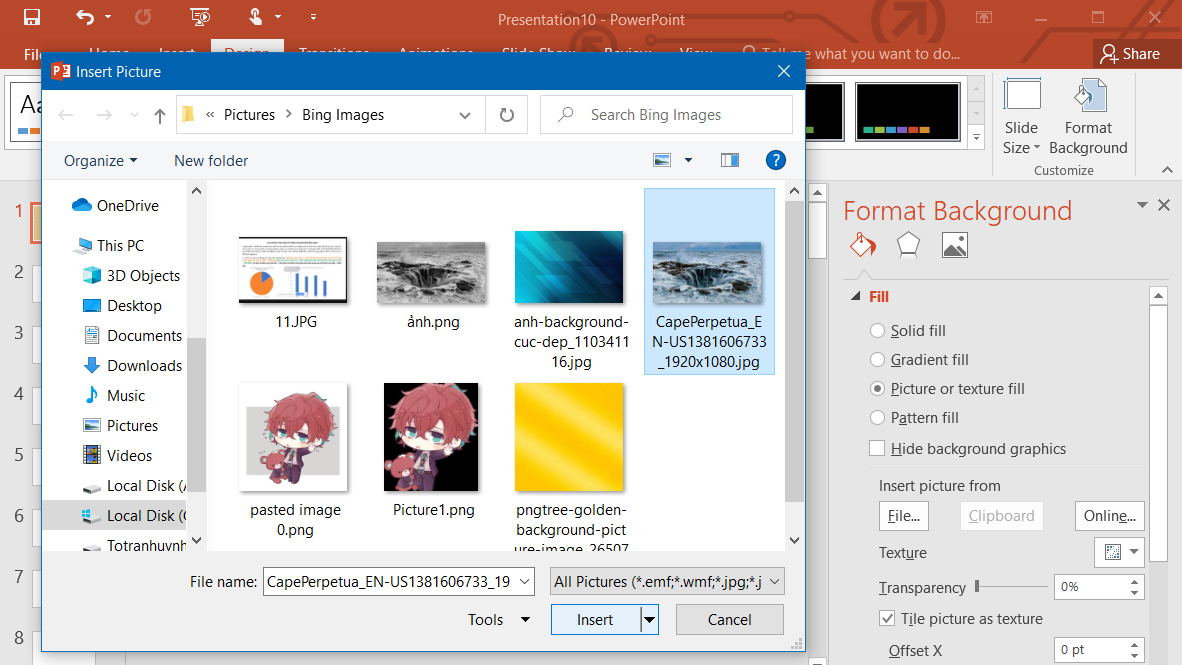Select the Picture tab icon in pane
This screenshot has width=1182, height=665.
click(x=954, y=245)
